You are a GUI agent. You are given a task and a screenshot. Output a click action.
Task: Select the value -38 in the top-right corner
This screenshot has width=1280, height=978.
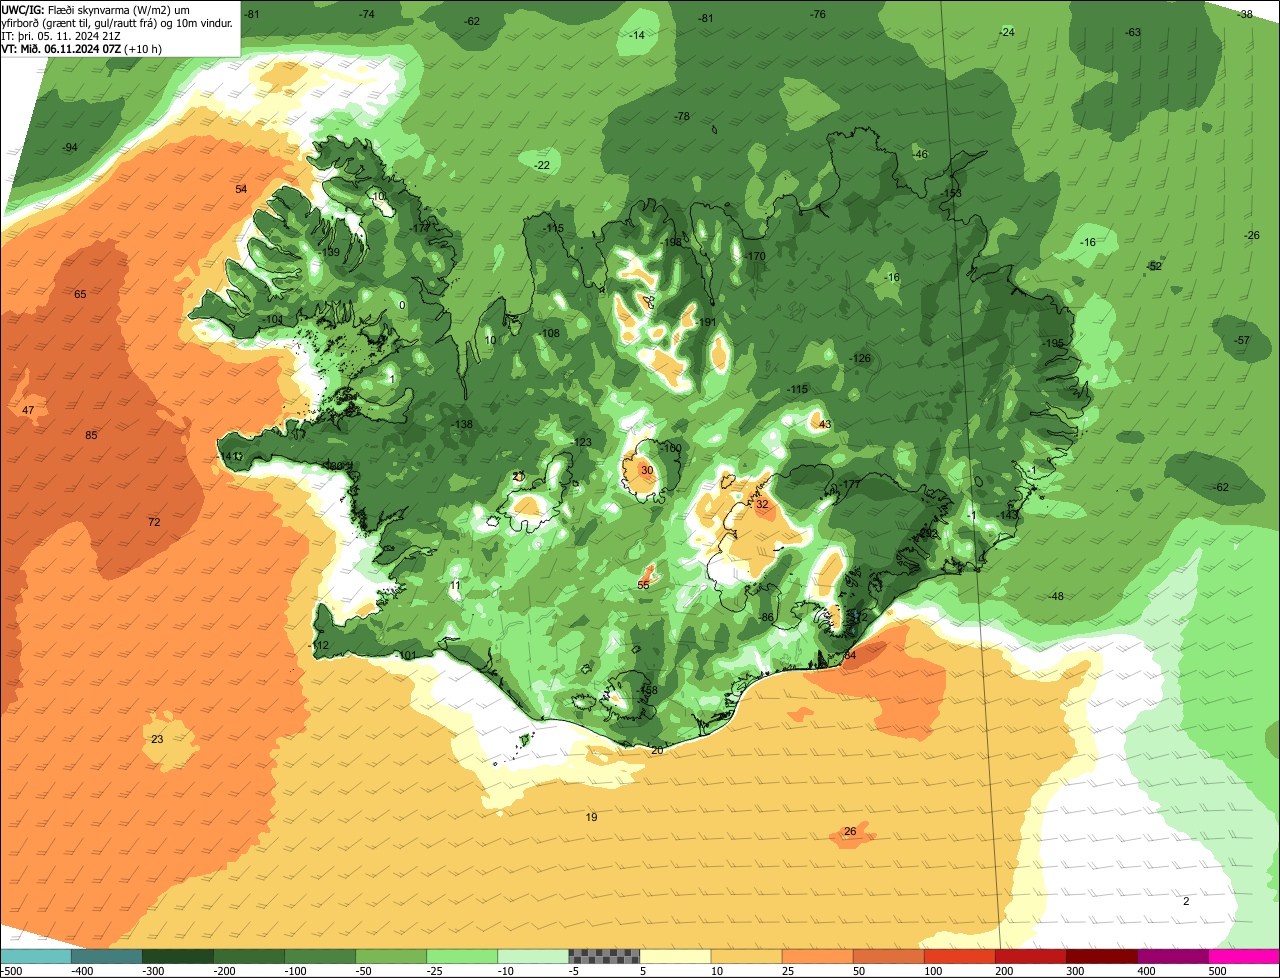coord(1245,14)
